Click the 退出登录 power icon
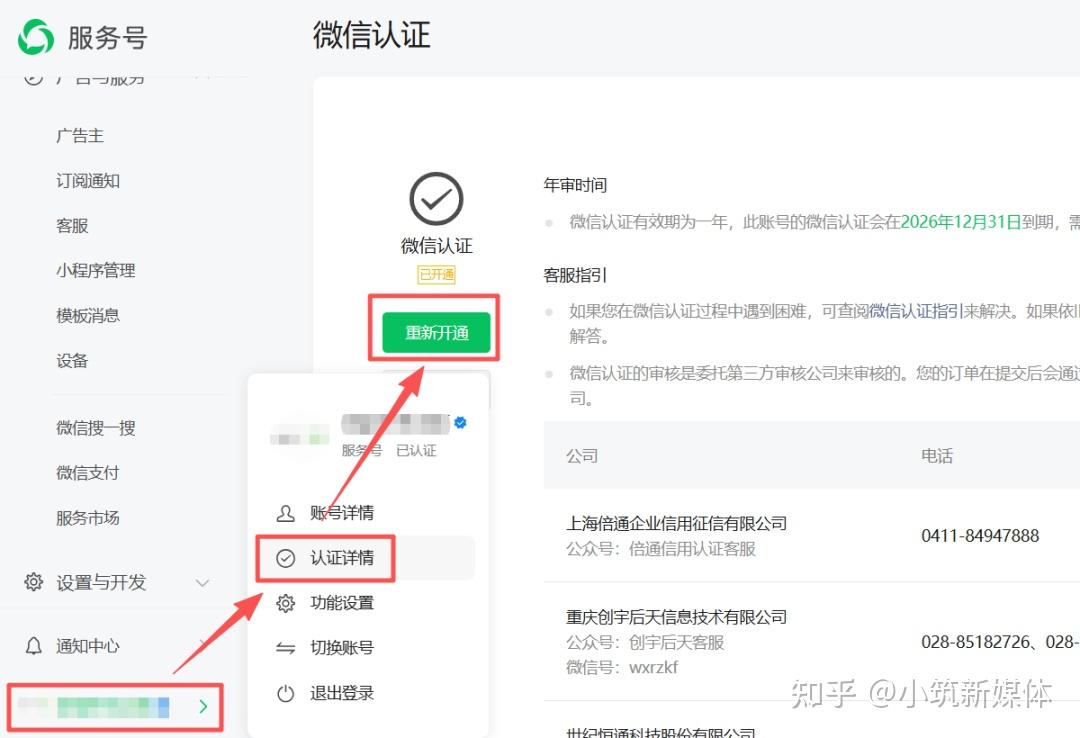1080x738 pixels. (x=285, y=693)
